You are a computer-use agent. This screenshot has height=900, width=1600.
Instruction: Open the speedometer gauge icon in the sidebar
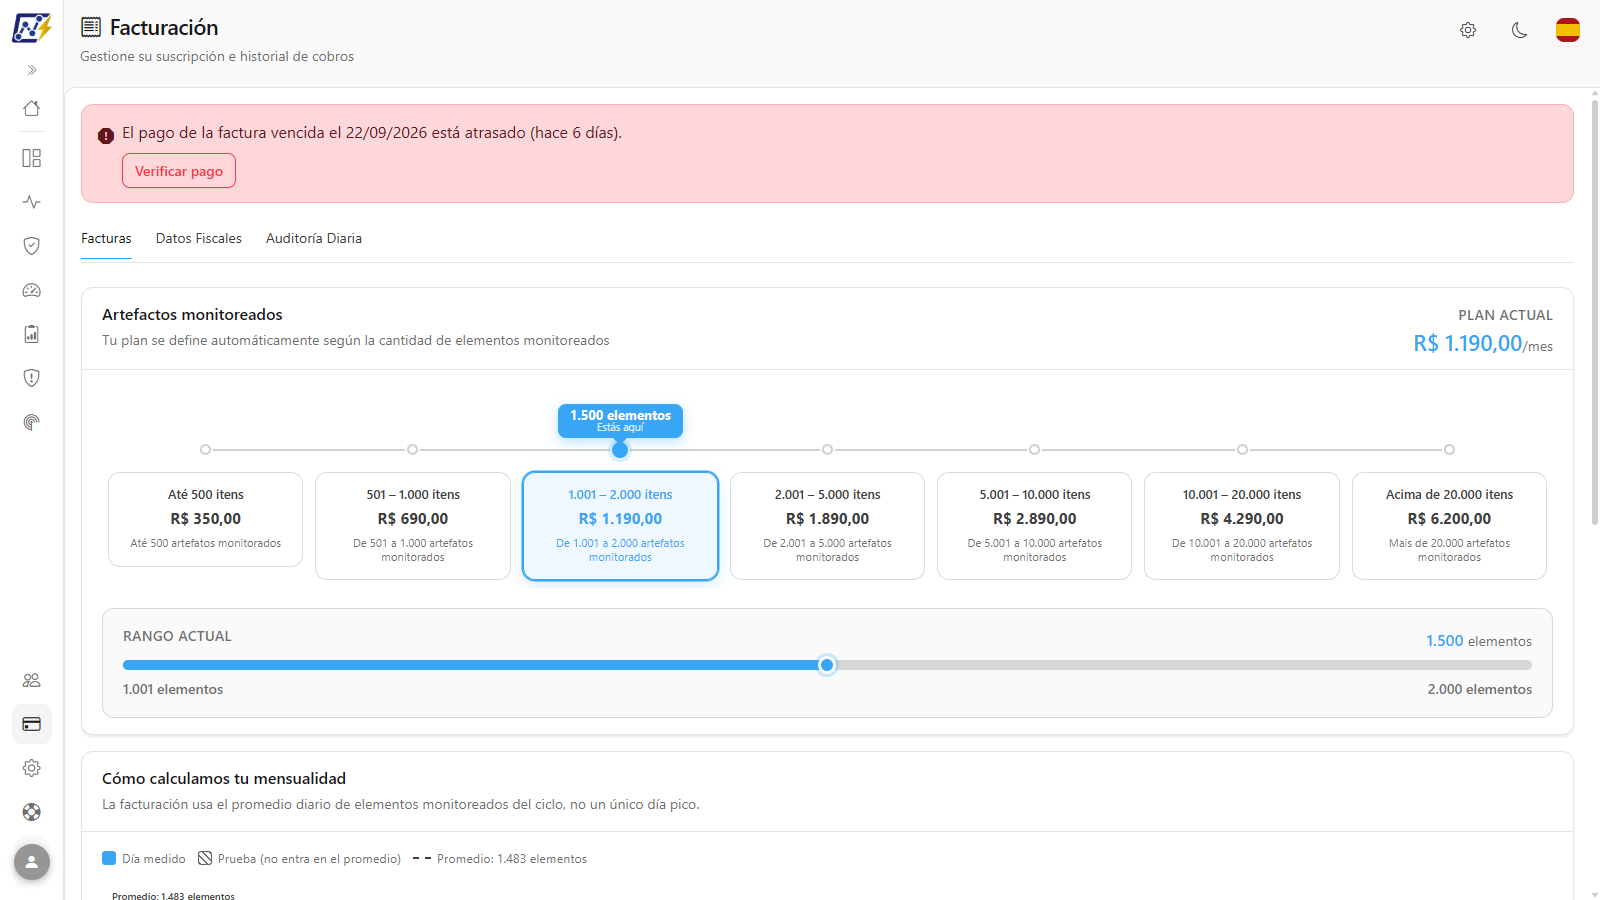click(32, 290)
